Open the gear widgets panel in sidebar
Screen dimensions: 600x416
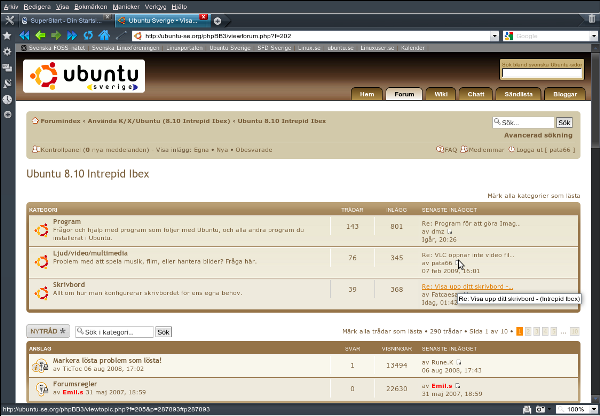coord(7,52)
